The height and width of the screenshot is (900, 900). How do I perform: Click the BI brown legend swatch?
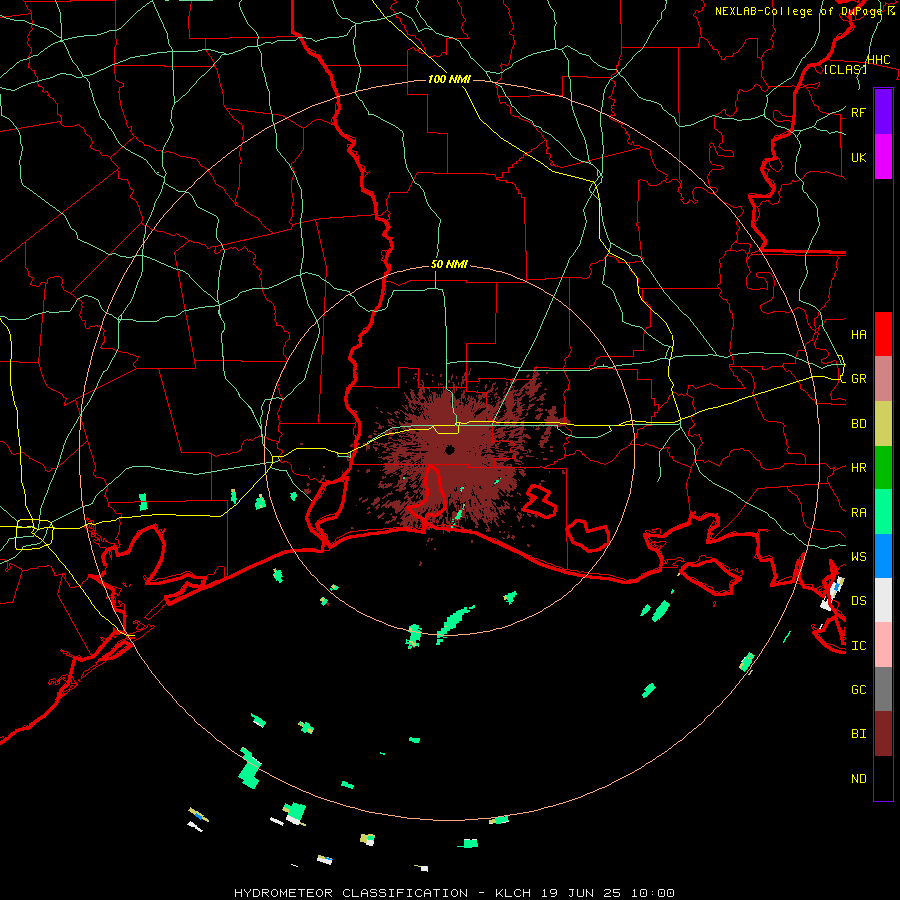[x=883, y=734]
